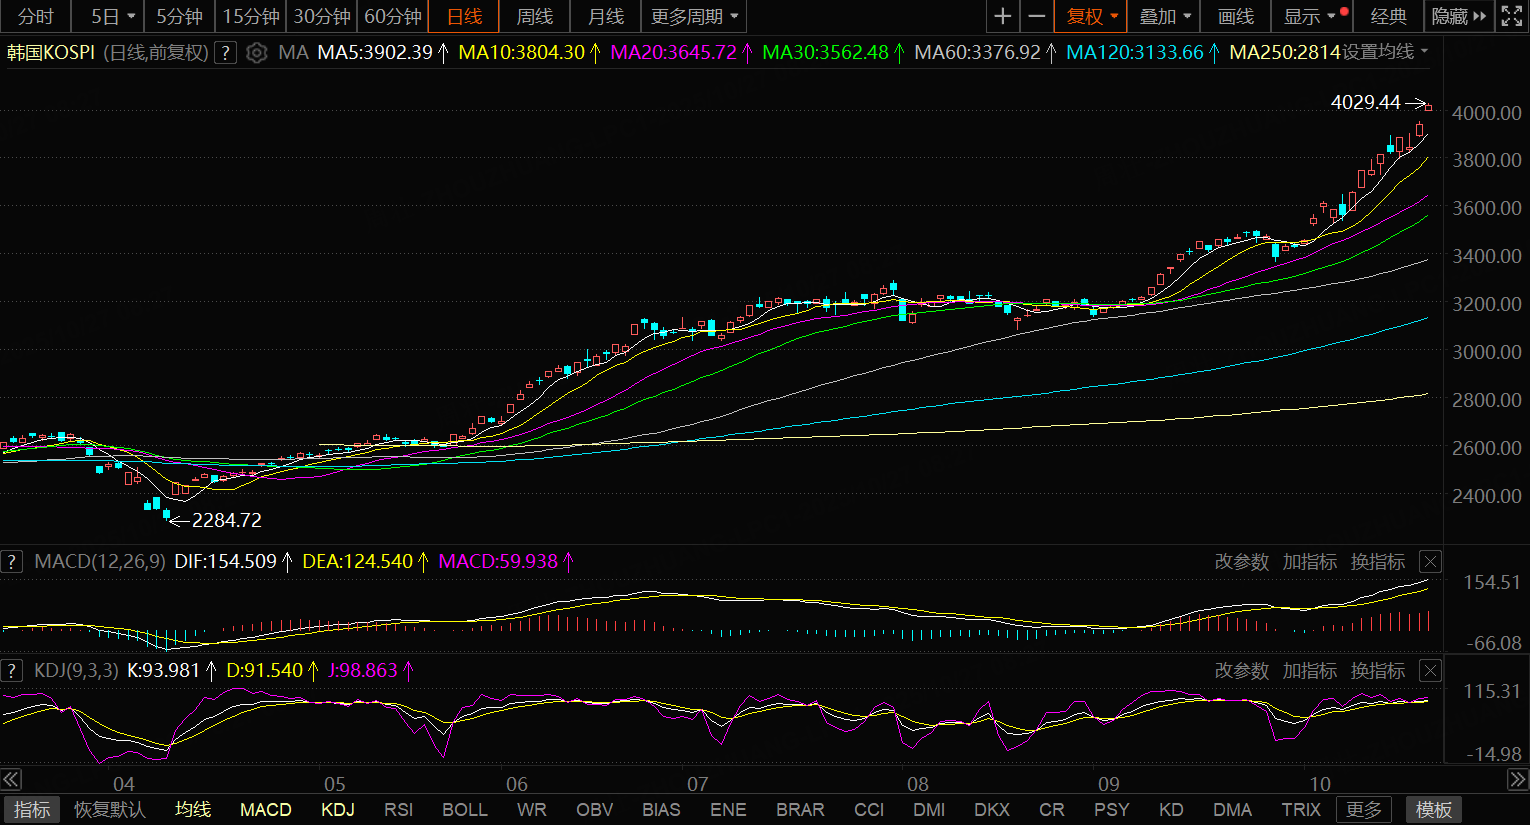The width and height of the screenshot is (1530, 825).
Task: Click 换指标 in KDJ panel
Action: (1378, 671)
